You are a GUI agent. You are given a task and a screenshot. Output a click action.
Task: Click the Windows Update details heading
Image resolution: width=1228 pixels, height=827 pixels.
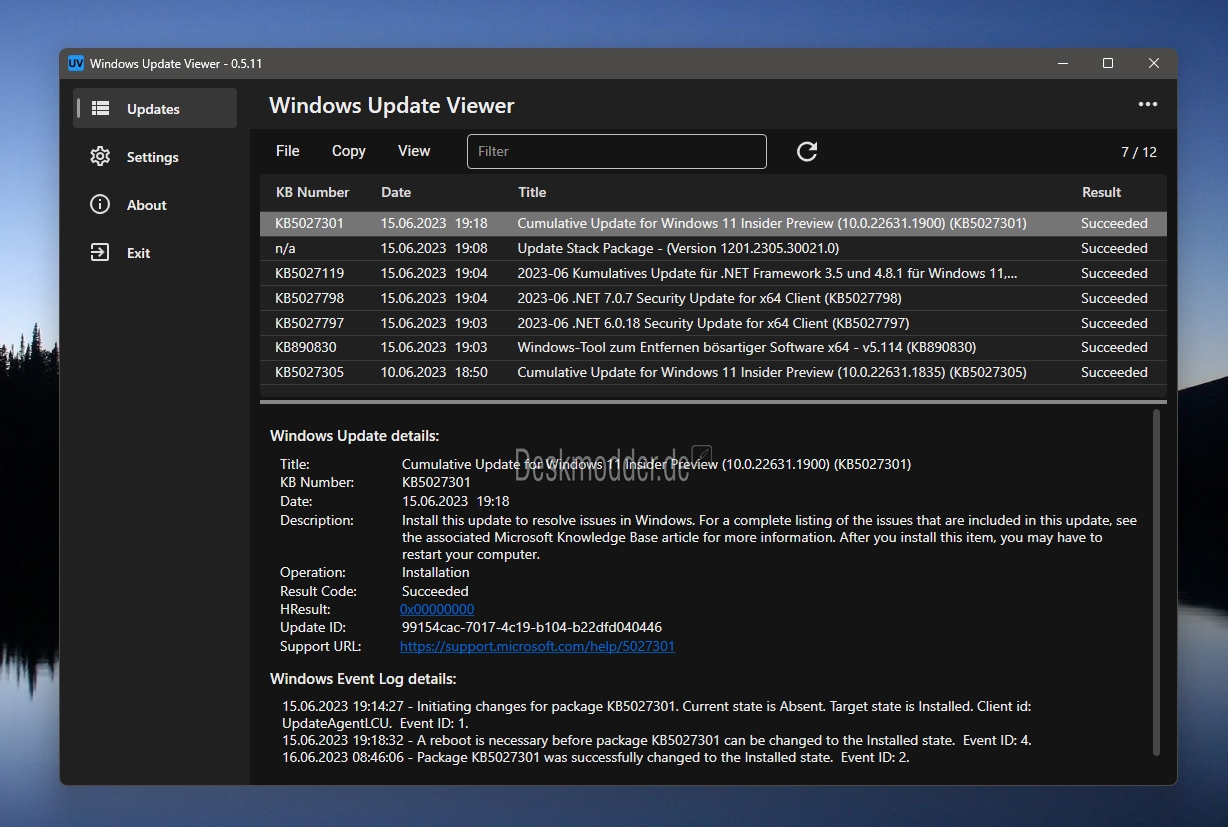pyautogui.click(x=355, y=435)
